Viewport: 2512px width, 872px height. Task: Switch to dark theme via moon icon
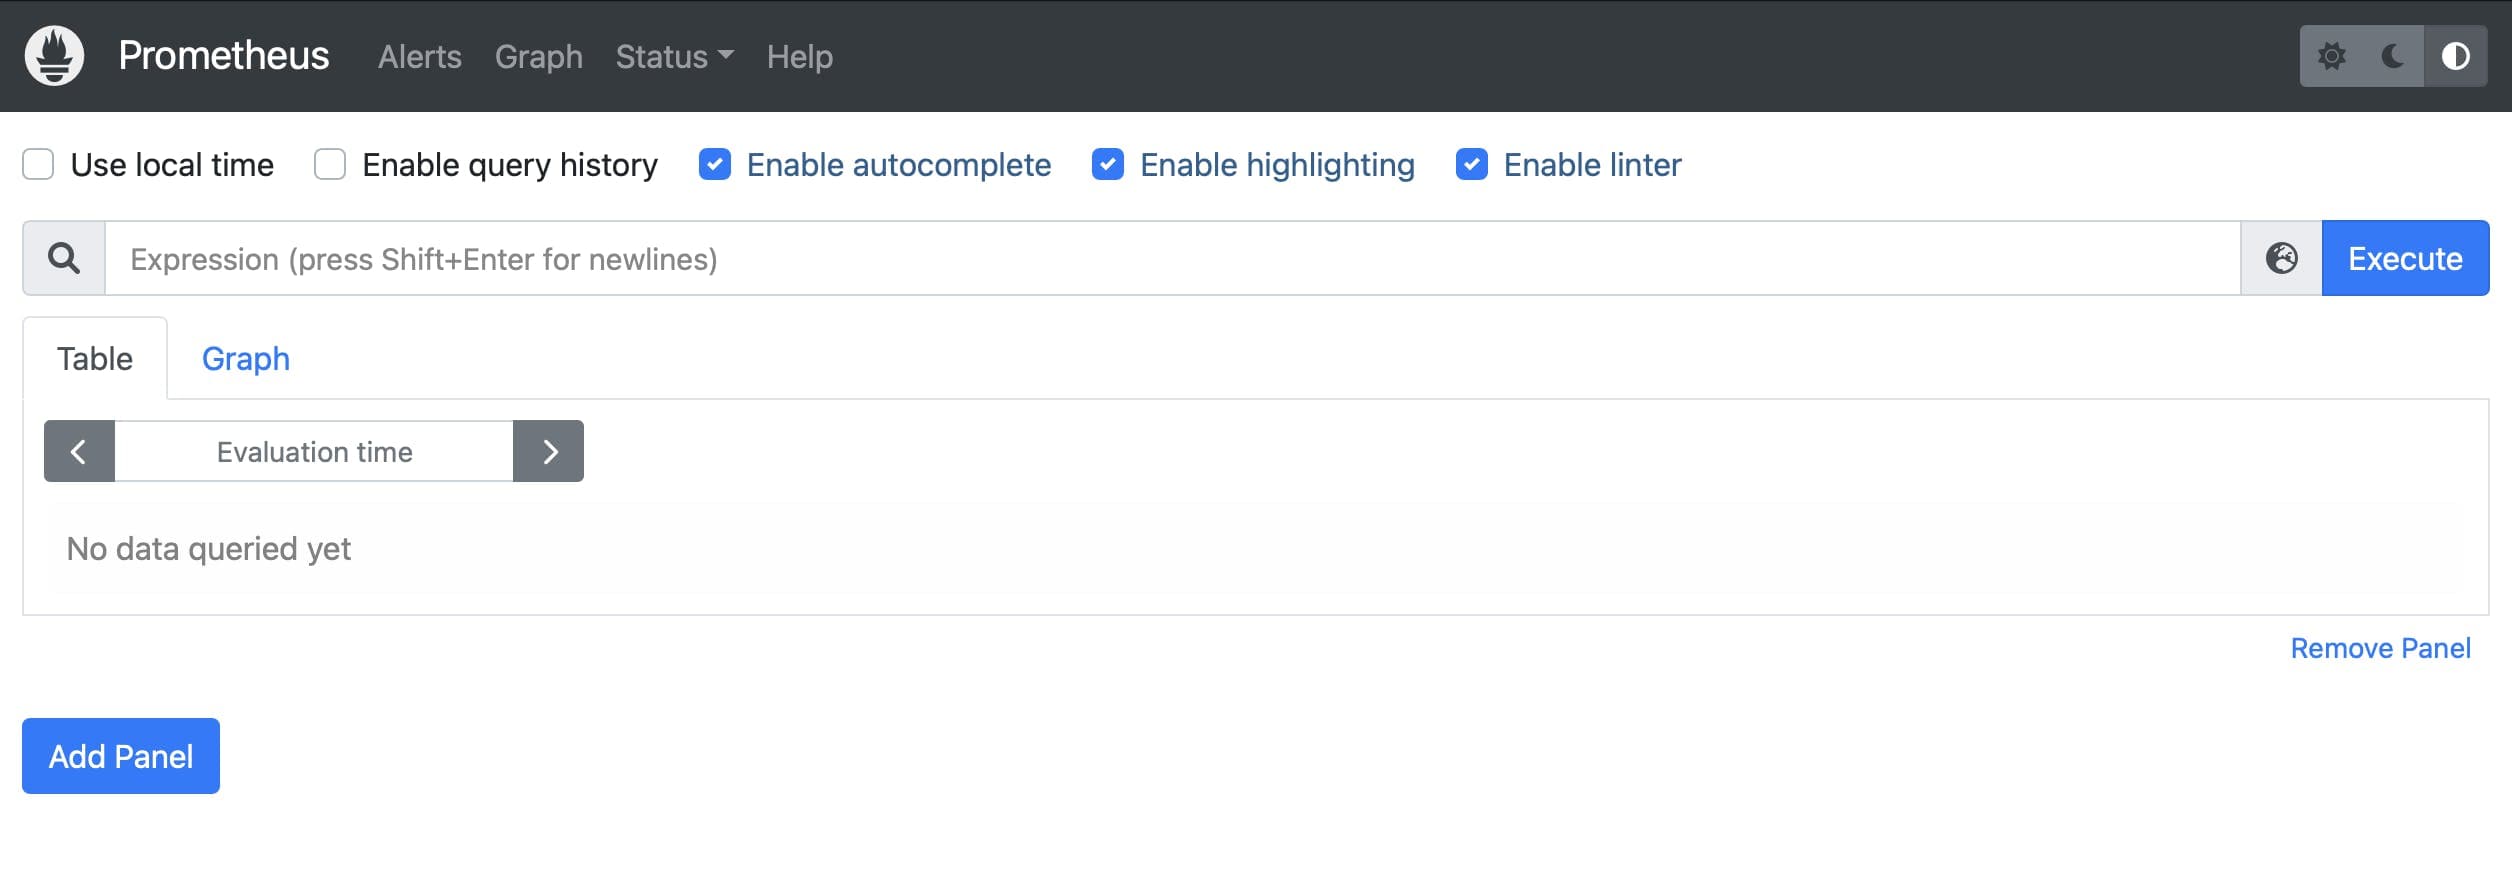click(2392, 56)
